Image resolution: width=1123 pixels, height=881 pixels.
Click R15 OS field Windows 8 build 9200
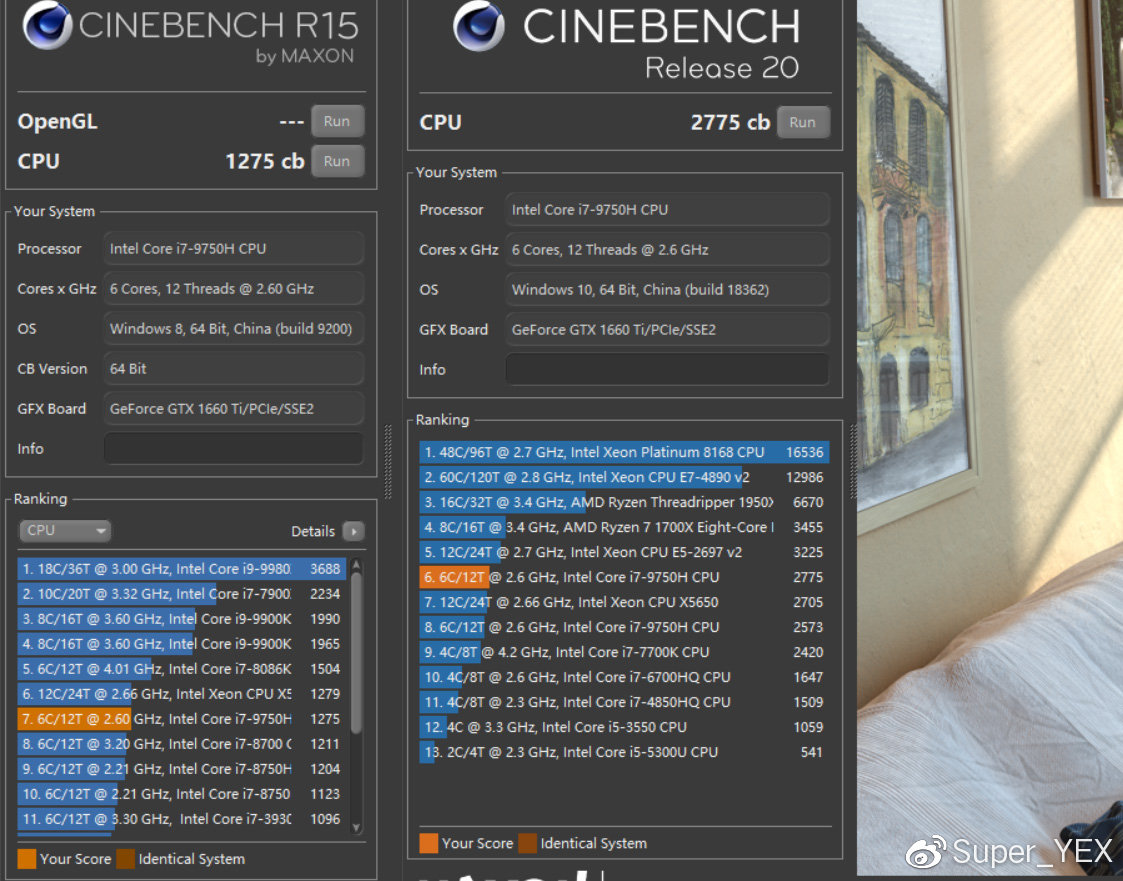tap(233, 329)
